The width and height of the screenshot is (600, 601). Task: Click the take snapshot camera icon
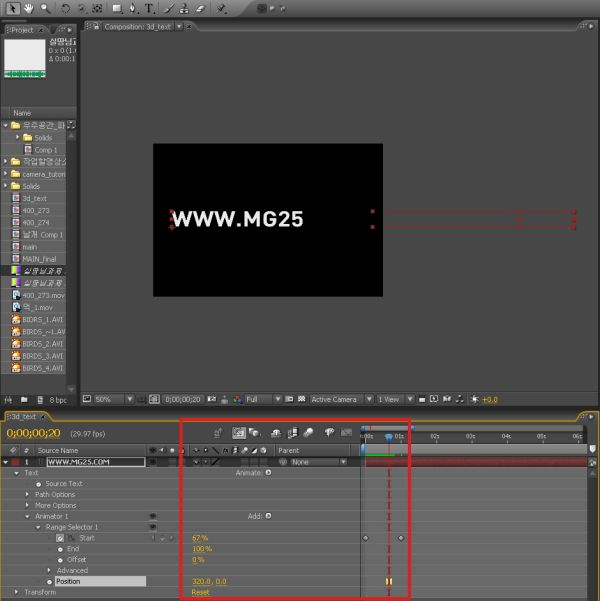(x=212, y=399)
